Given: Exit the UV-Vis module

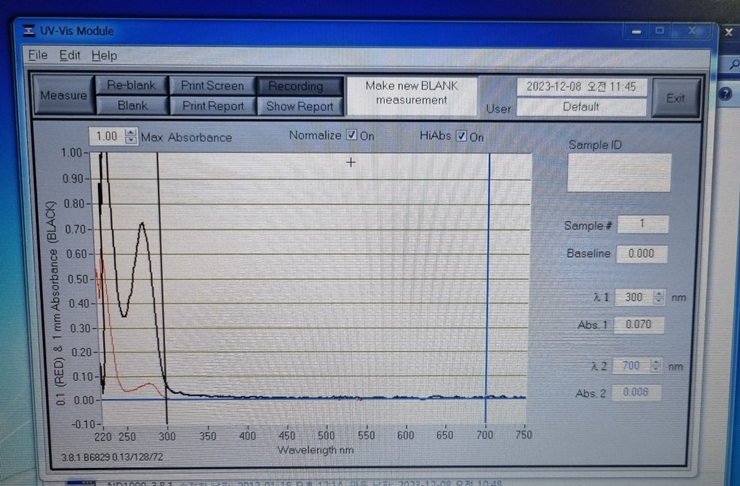Looking at the screenshot, I should [675, 98].
